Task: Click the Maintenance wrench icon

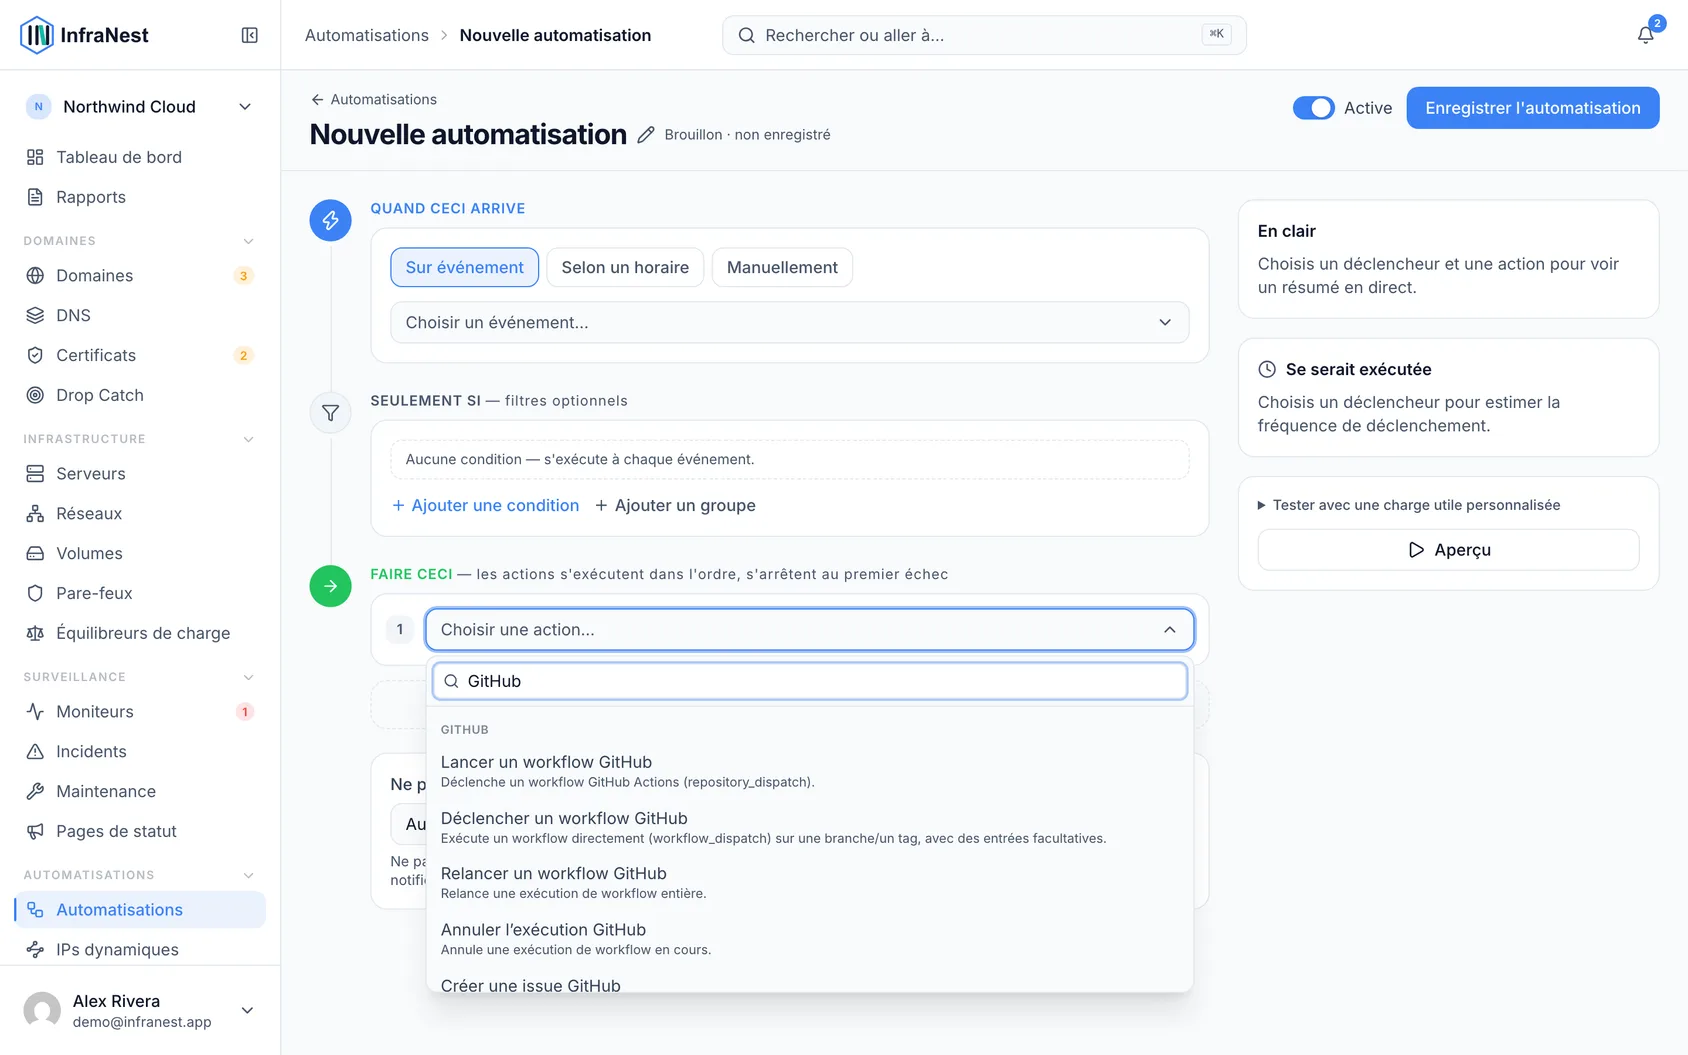Action: 35,791
